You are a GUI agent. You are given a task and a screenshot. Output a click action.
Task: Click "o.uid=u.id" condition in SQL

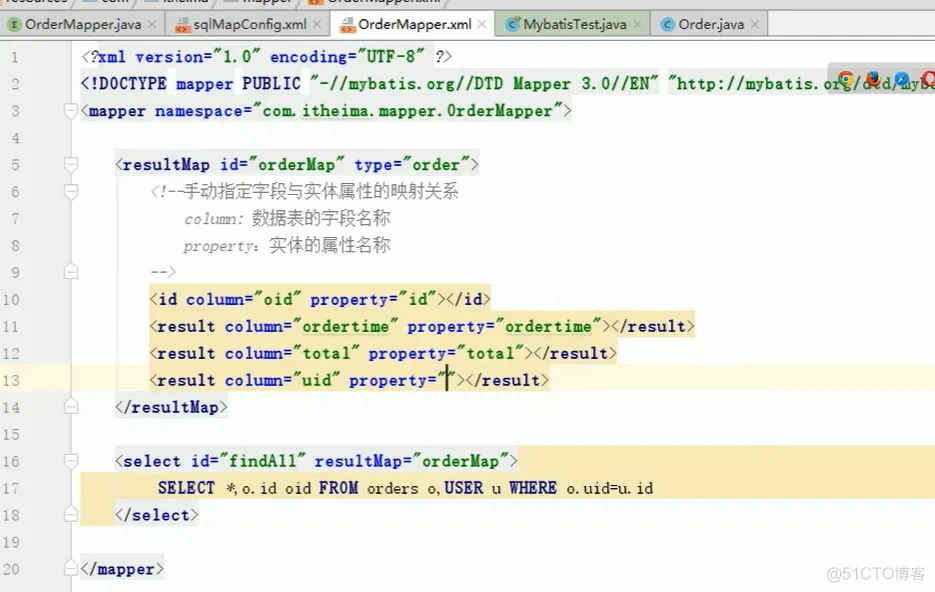pos(609,488)
